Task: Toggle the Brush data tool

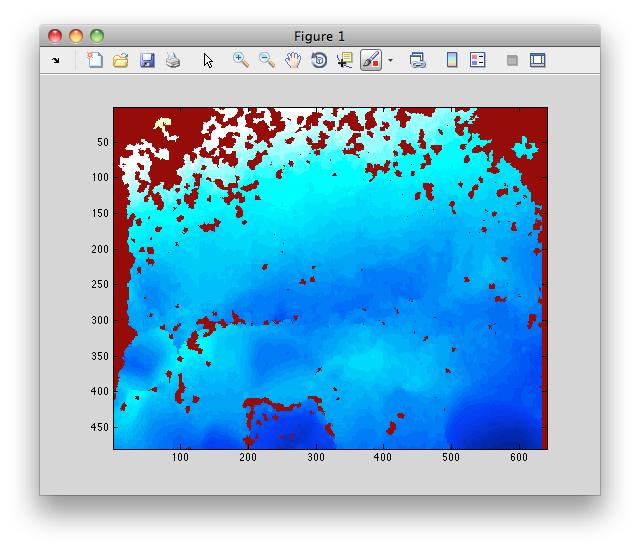Action: coord(370,60)
